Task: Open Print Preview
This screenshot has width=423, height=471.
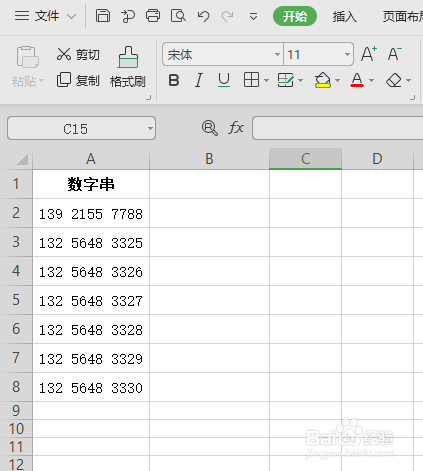Action: point(178,16)
